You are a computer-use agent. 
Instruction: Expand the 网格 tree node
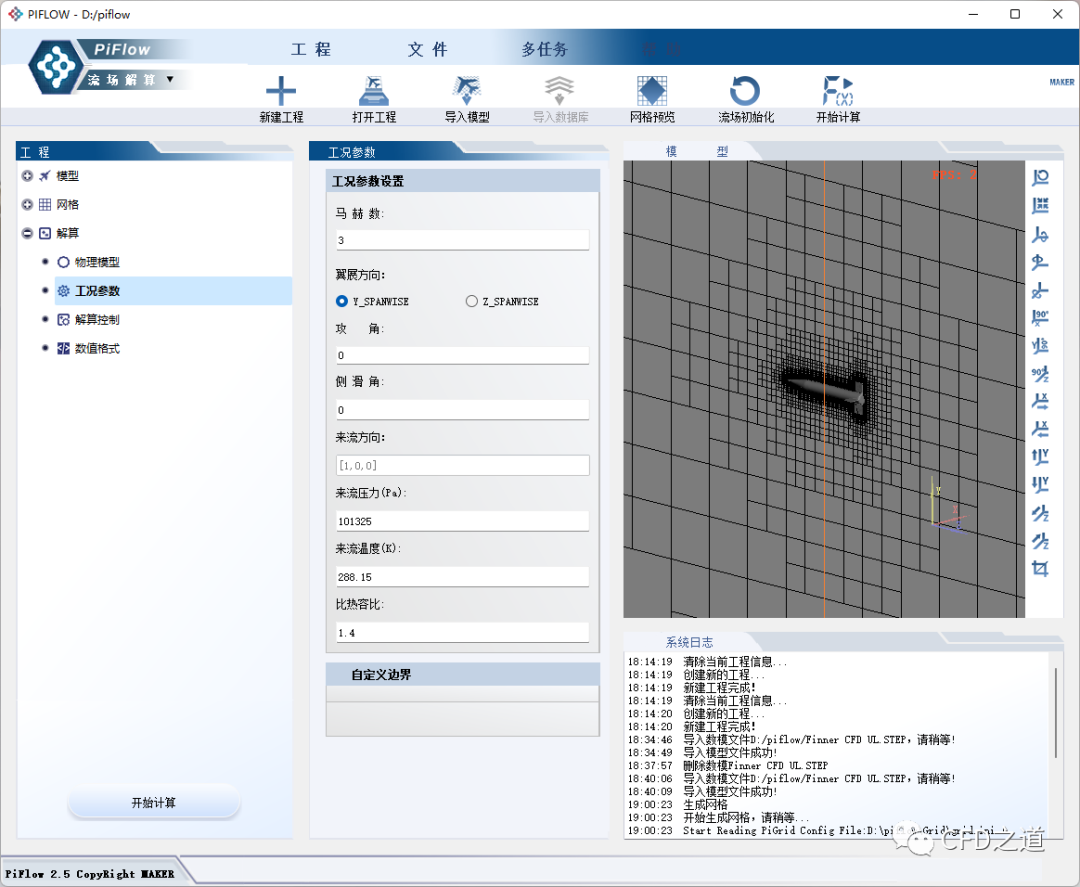click(x=27, y=205)
